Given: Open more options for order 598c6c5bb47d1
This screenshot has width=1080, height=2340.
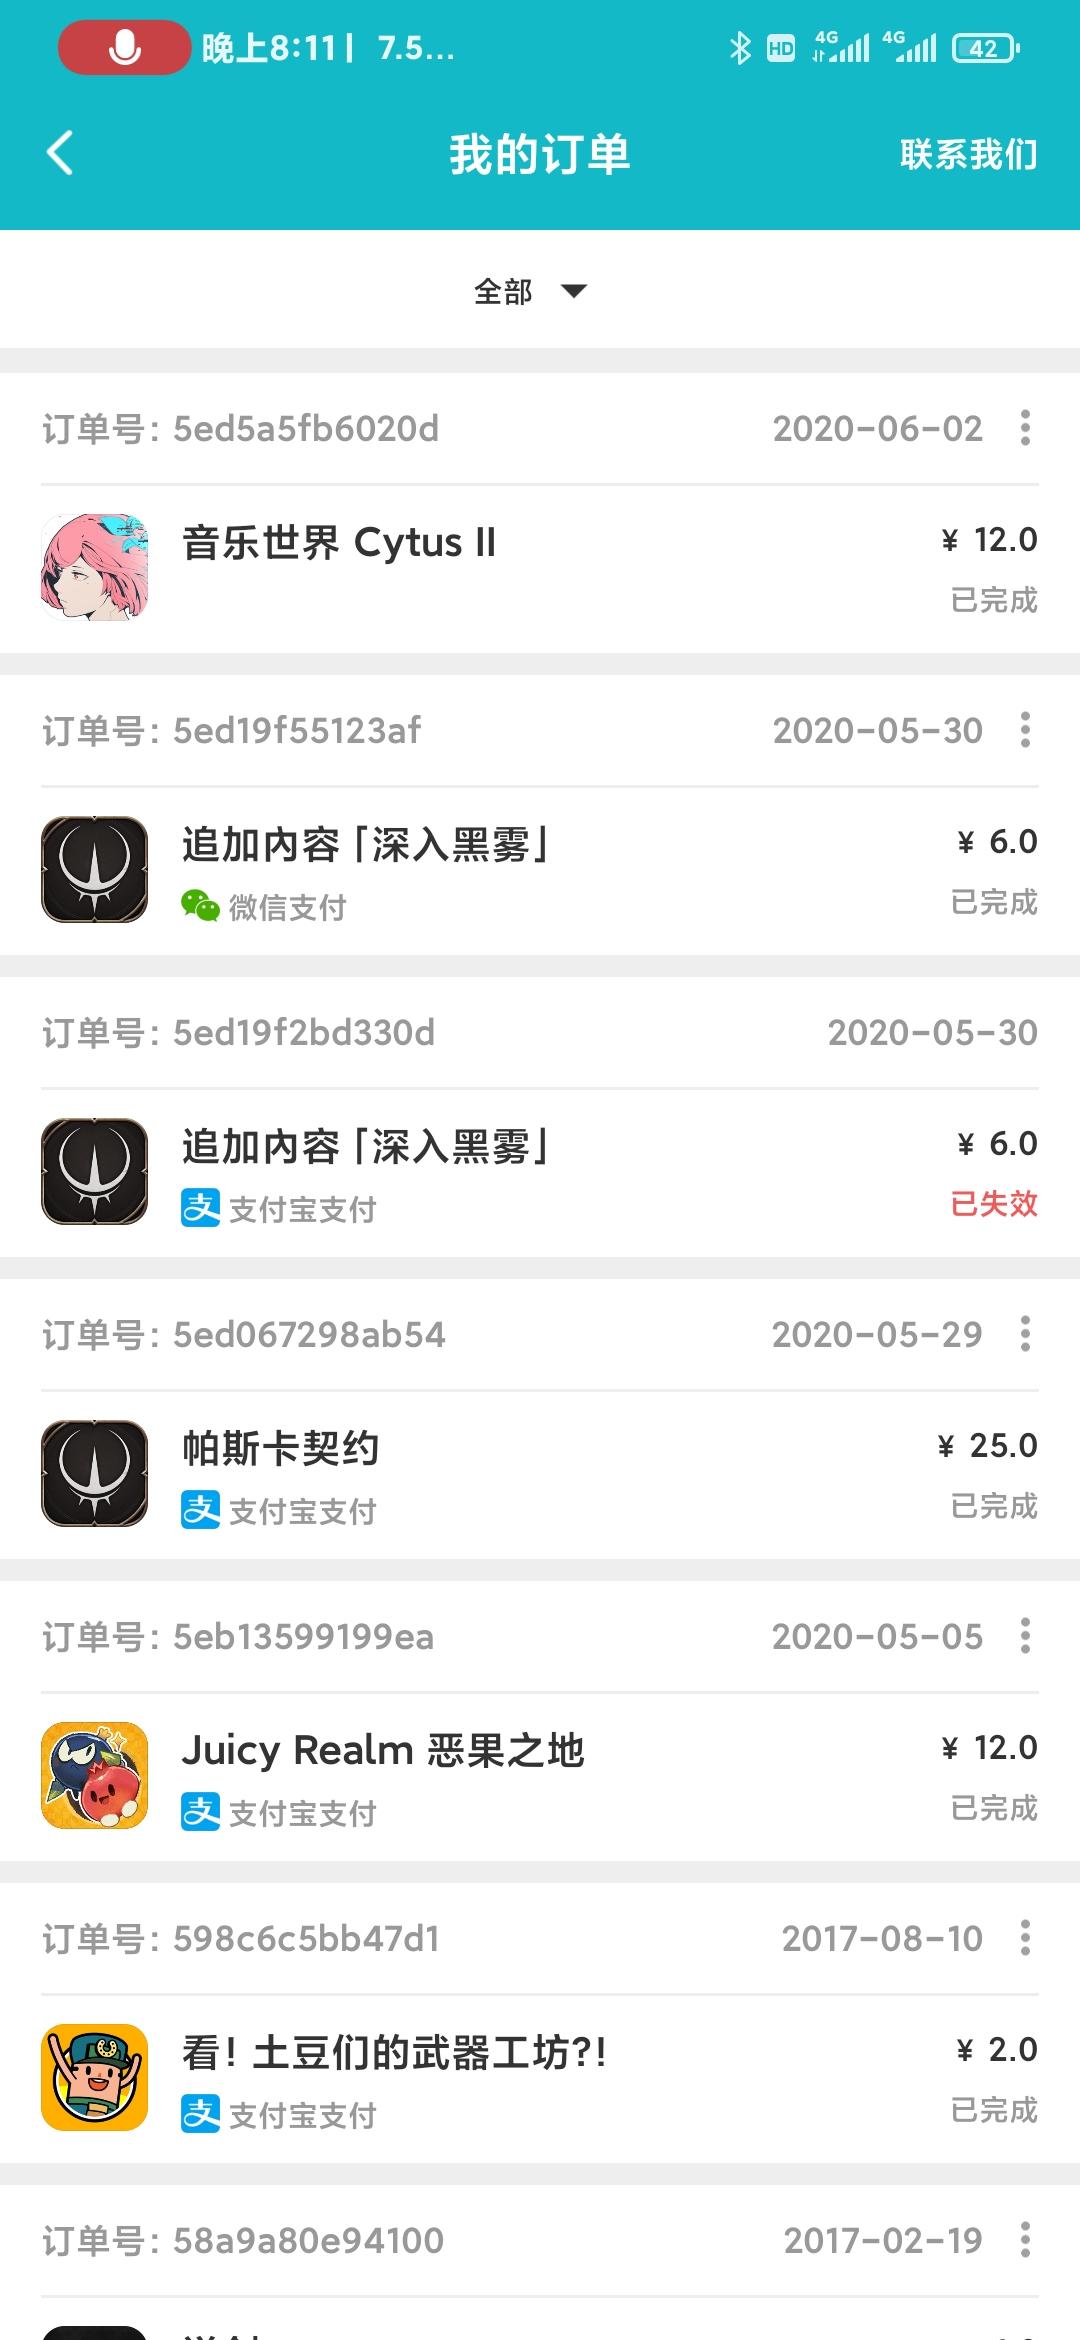Looking at the screenshot, I should (x=1025, y=1938).
